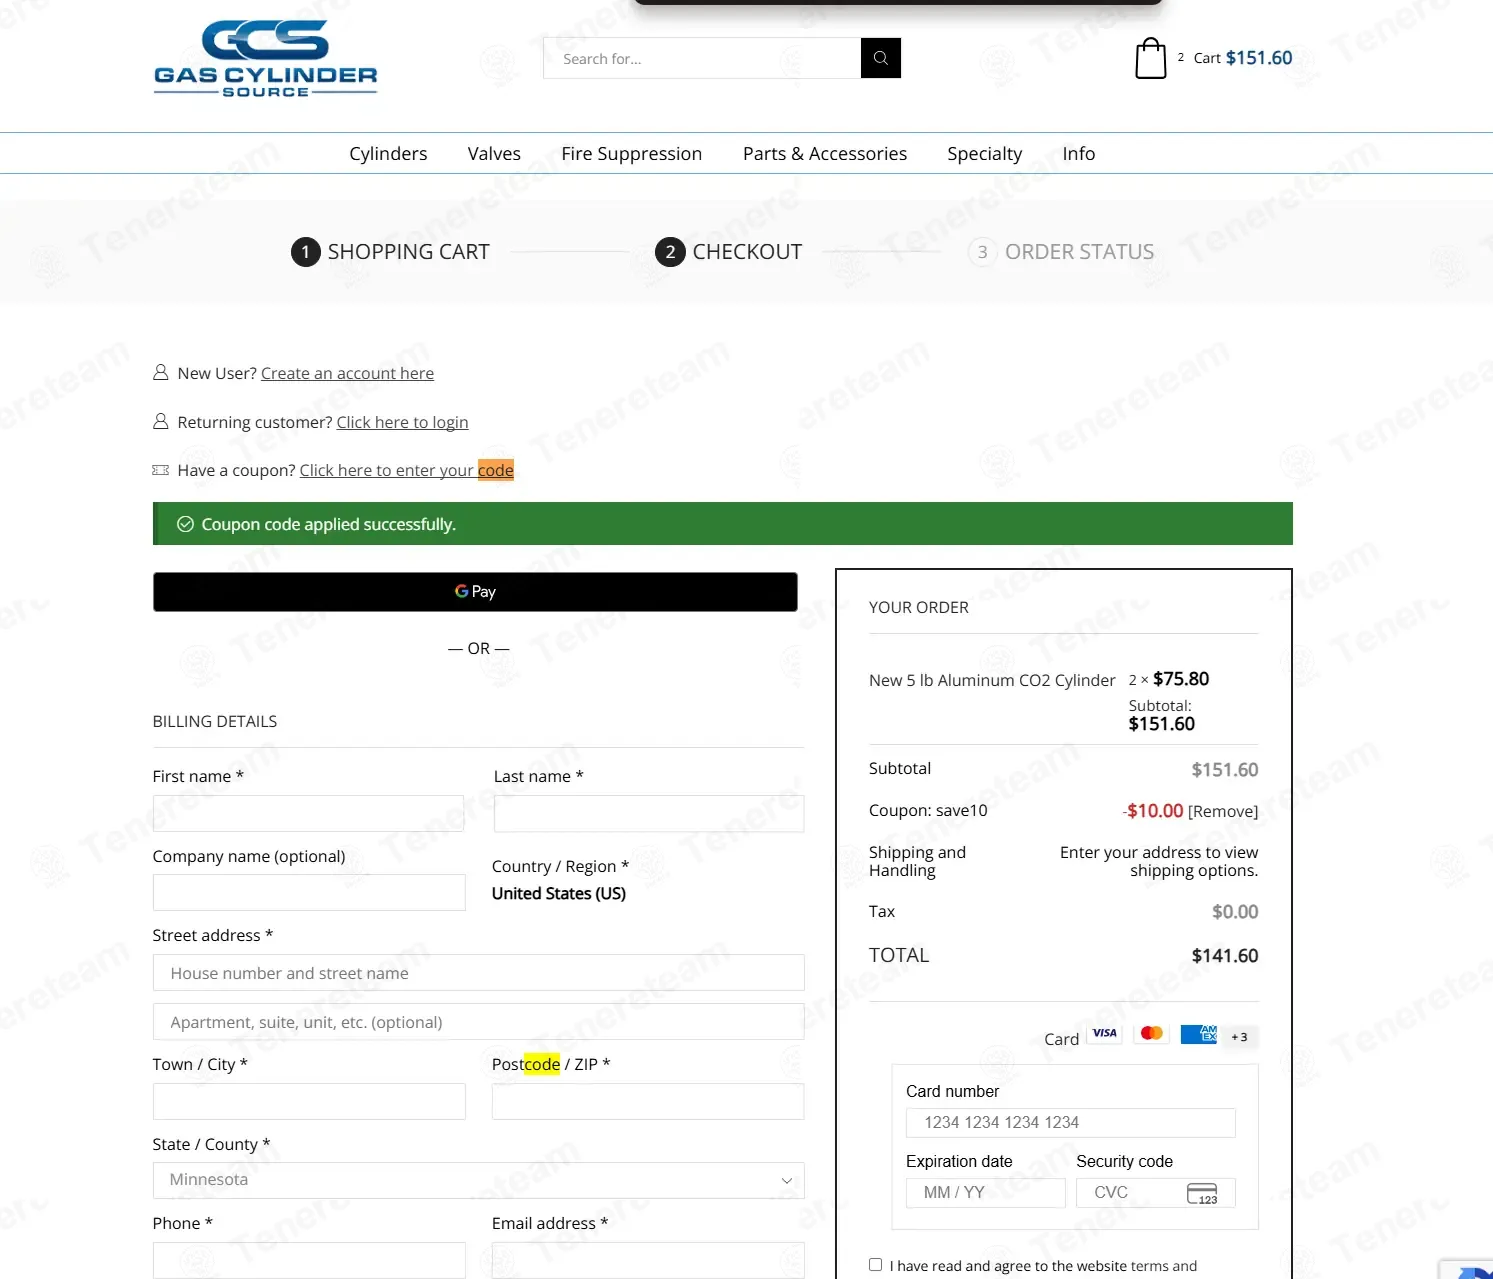
Task: Click here to enter your coupon code
Action: (x=406, y=470)
